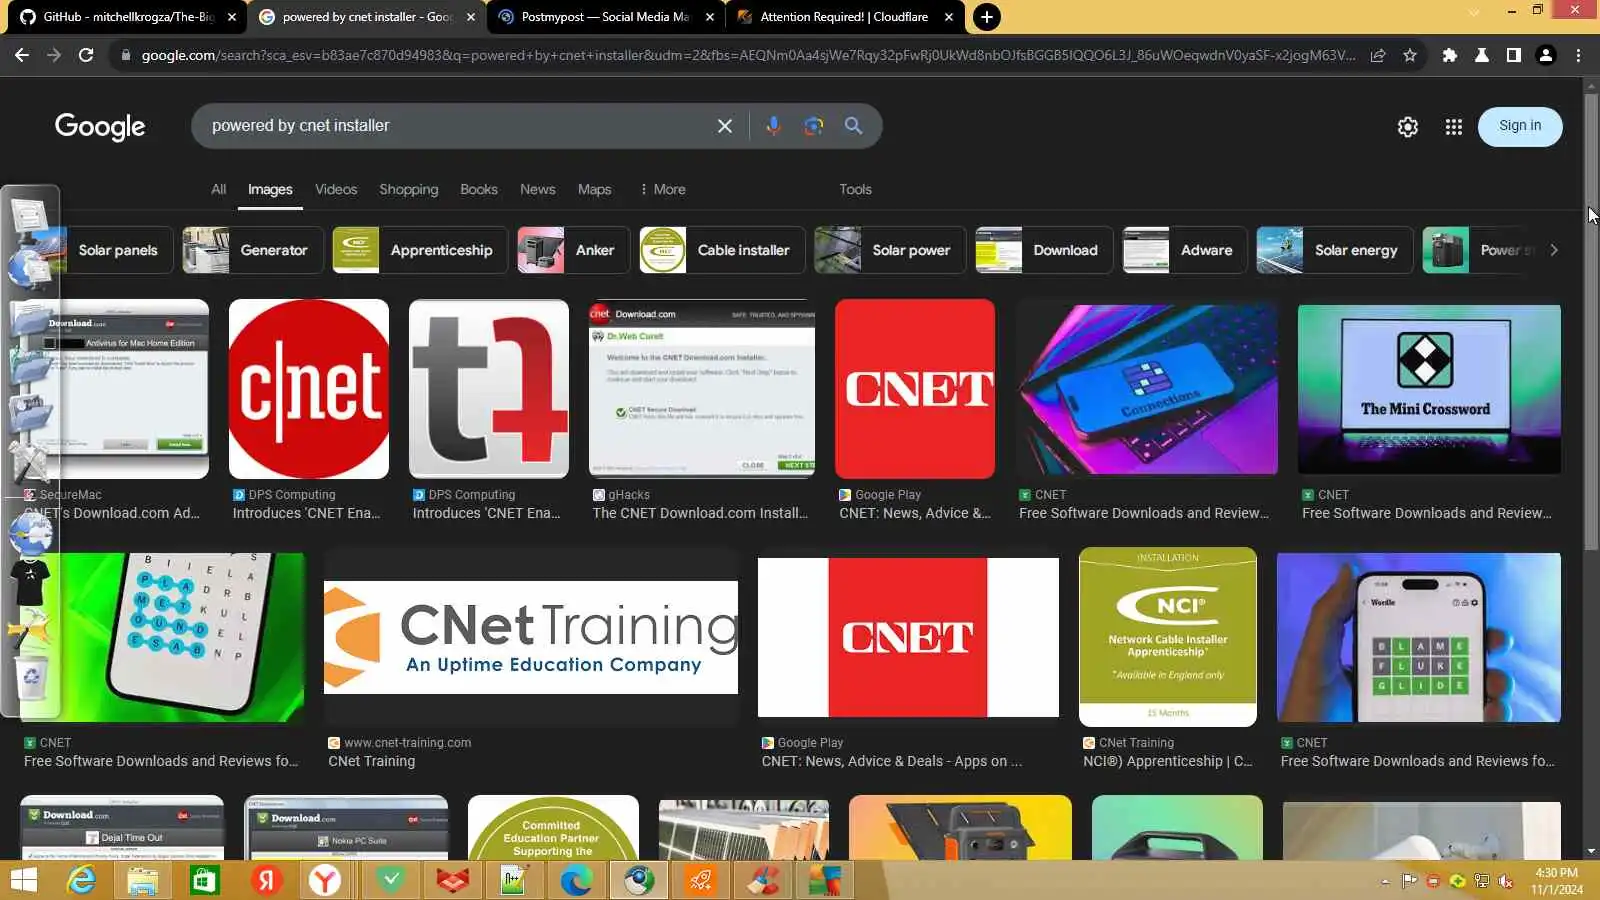
Task: Open the gHacks CNET Download.com Installer link
Action: [700, 513]
